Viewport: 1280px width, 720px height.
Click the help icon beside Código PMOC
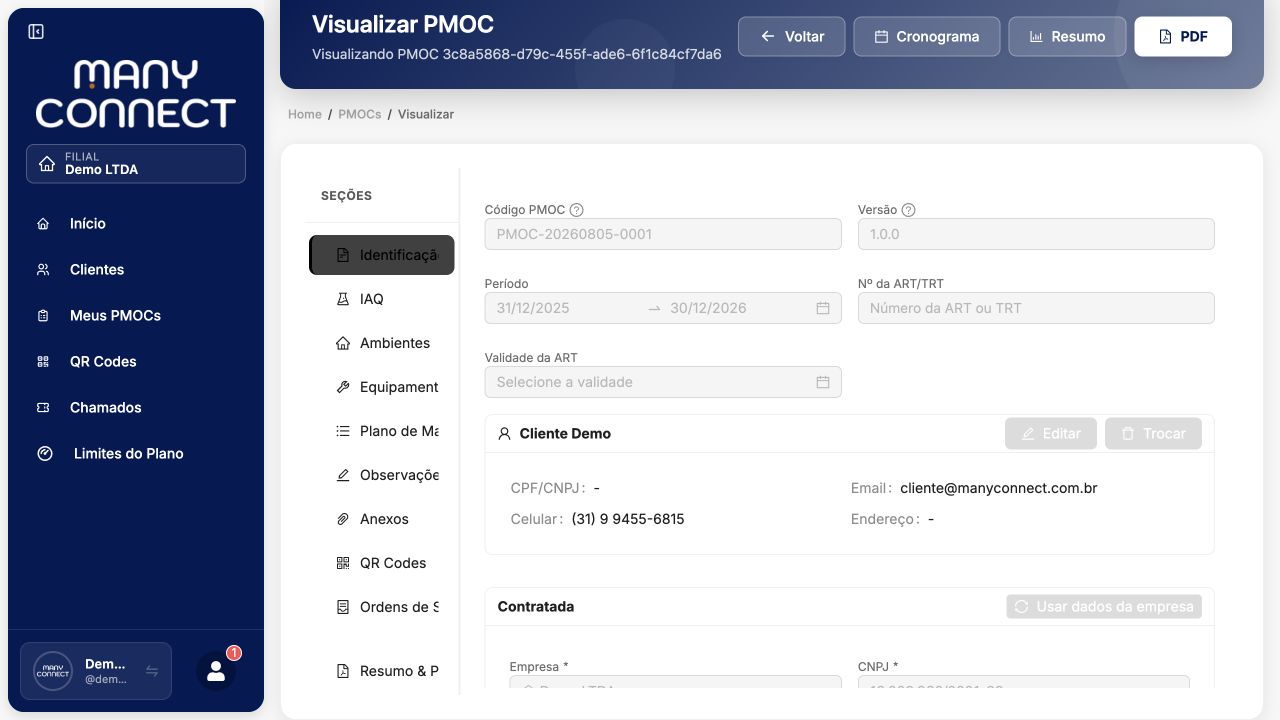click(x=576, y=210)
